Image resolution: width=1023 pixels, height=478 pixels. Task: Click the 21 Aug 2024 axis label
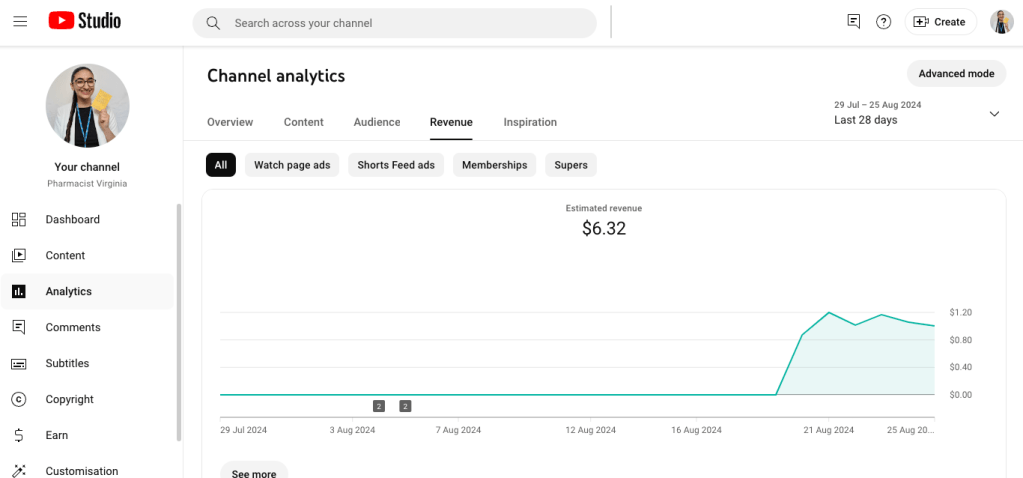(x=829, y=430)
